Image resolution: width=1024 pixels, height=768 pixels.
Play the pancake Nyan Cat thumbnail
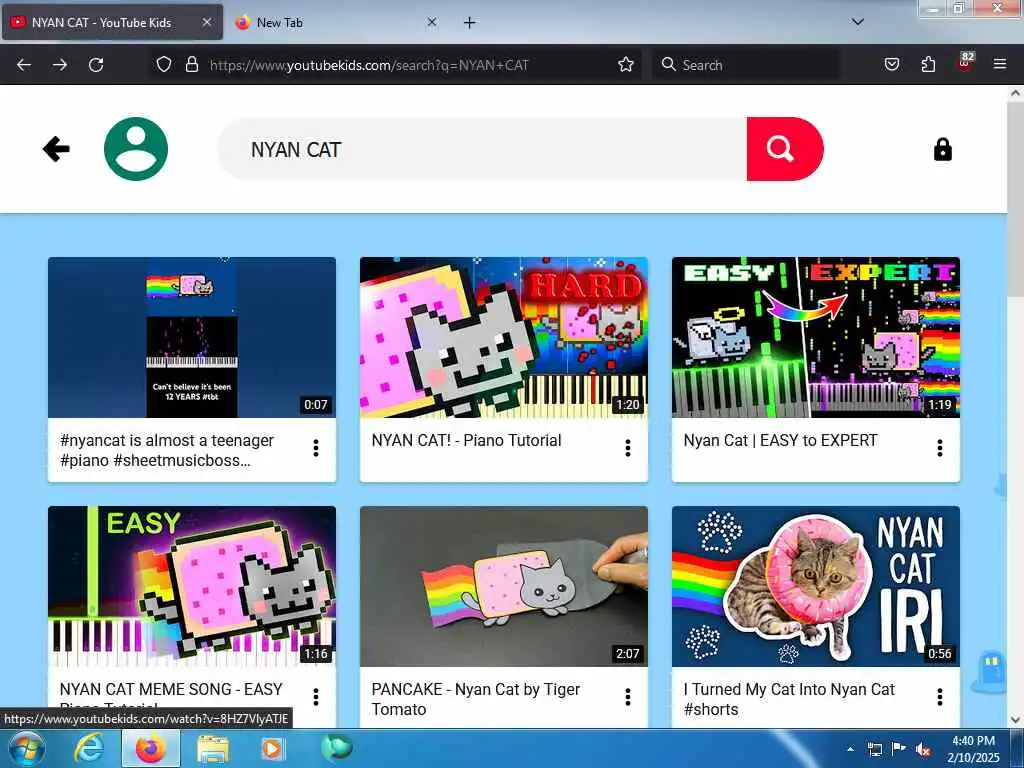click(504, 586)
